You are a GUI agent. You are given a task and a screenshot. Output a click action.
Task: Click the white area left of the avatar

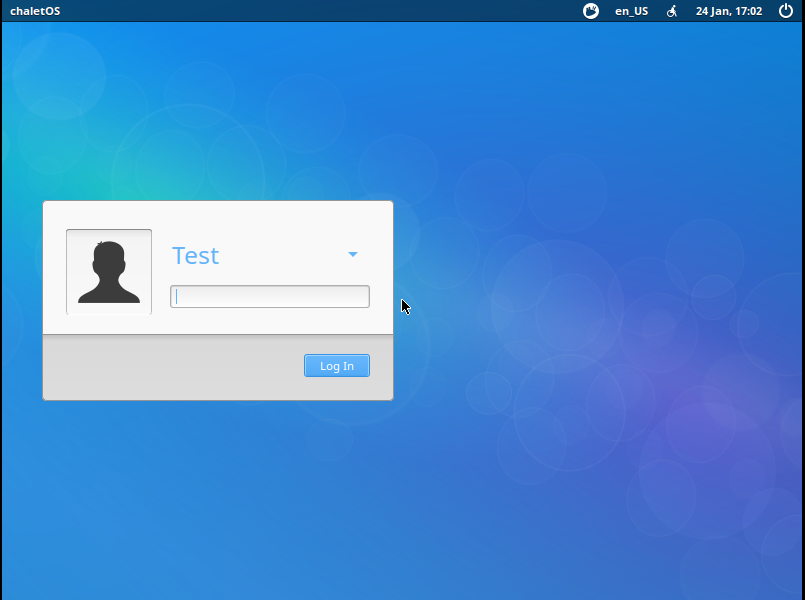coord(54,270)
